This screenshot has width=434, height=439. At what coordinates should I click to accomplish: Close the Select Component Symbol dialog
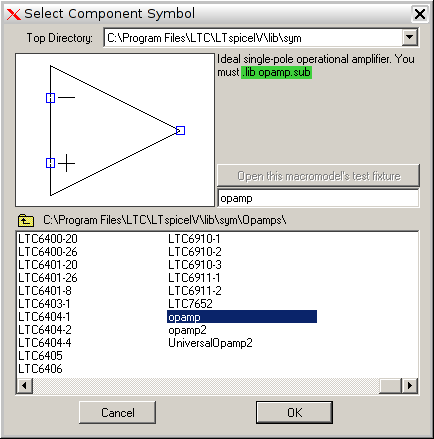[419, 14]
